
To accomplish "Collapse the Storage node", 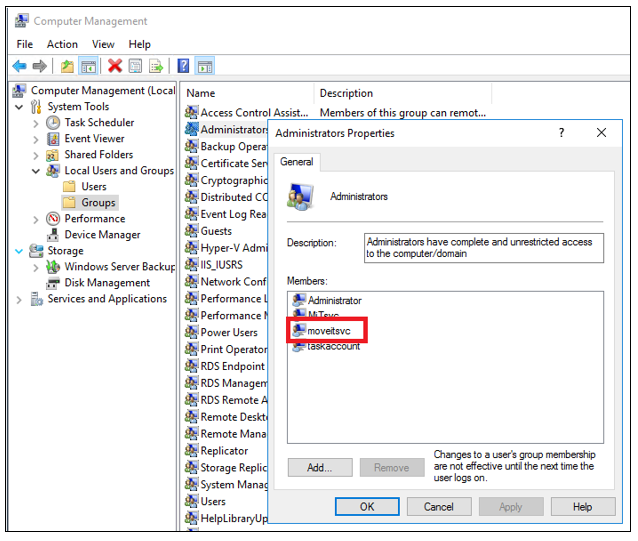I will (x=19, y=251).
